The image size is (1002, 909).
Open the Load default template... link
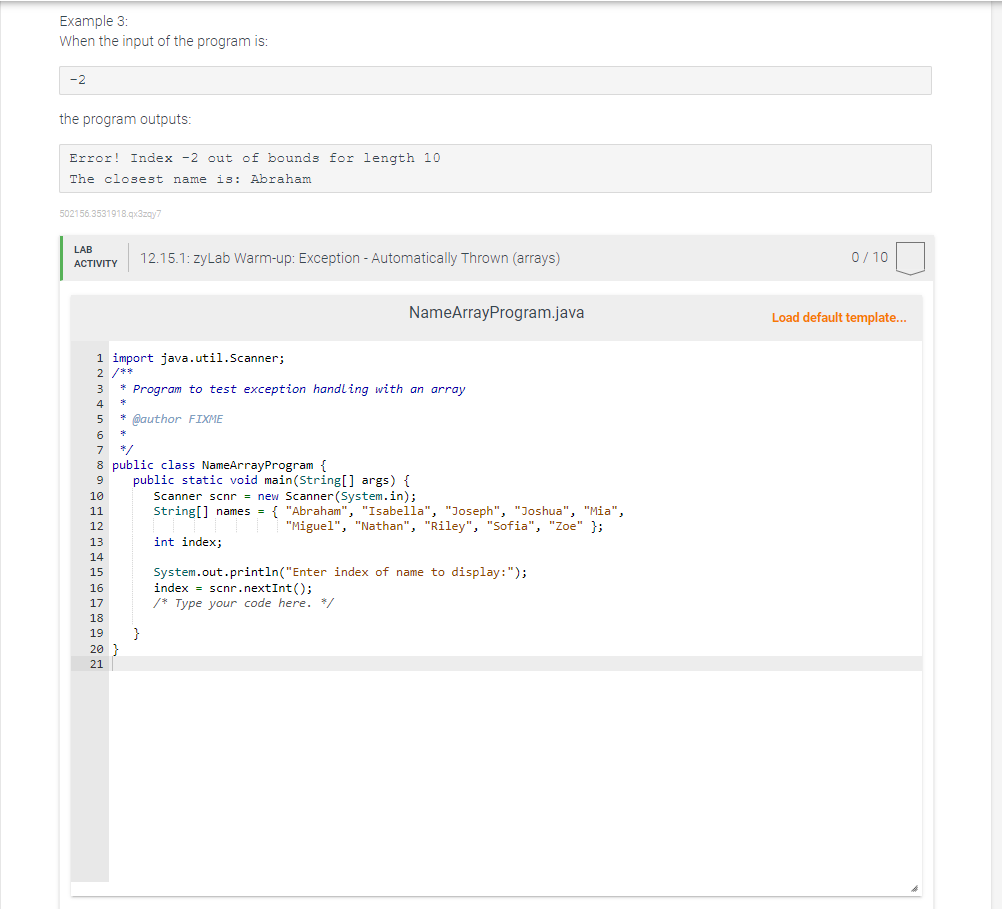pos(838,317)
